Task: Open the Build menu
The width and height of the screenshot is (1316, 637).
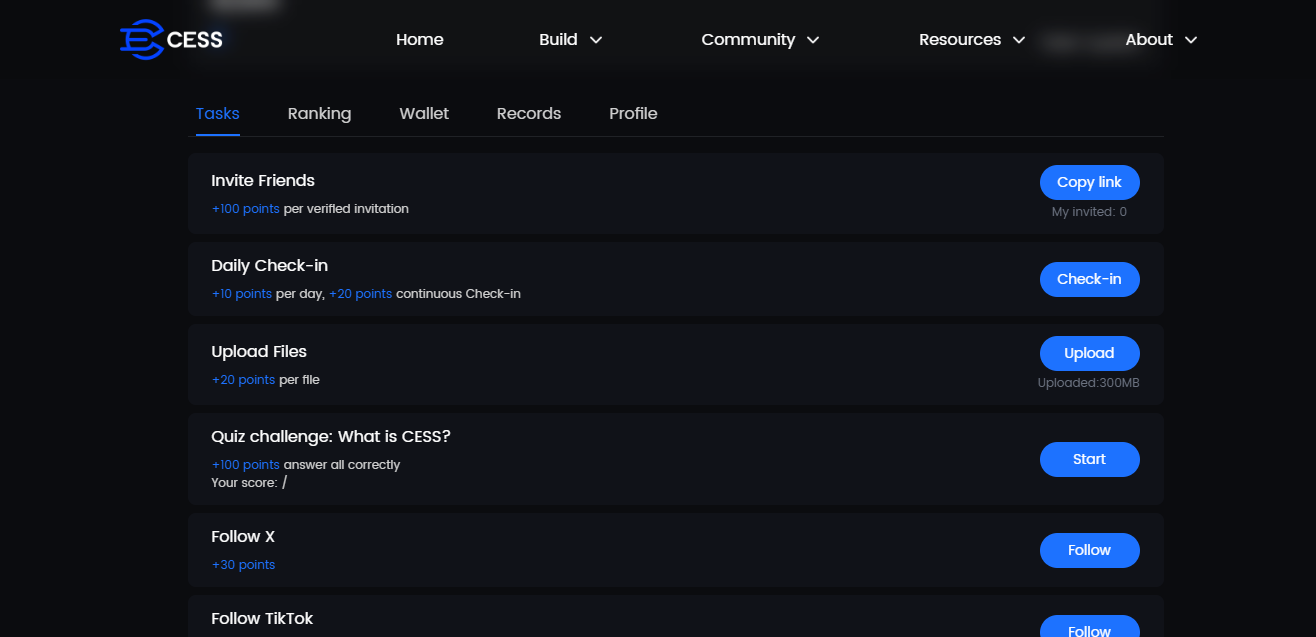Action: tap(558, 40)
